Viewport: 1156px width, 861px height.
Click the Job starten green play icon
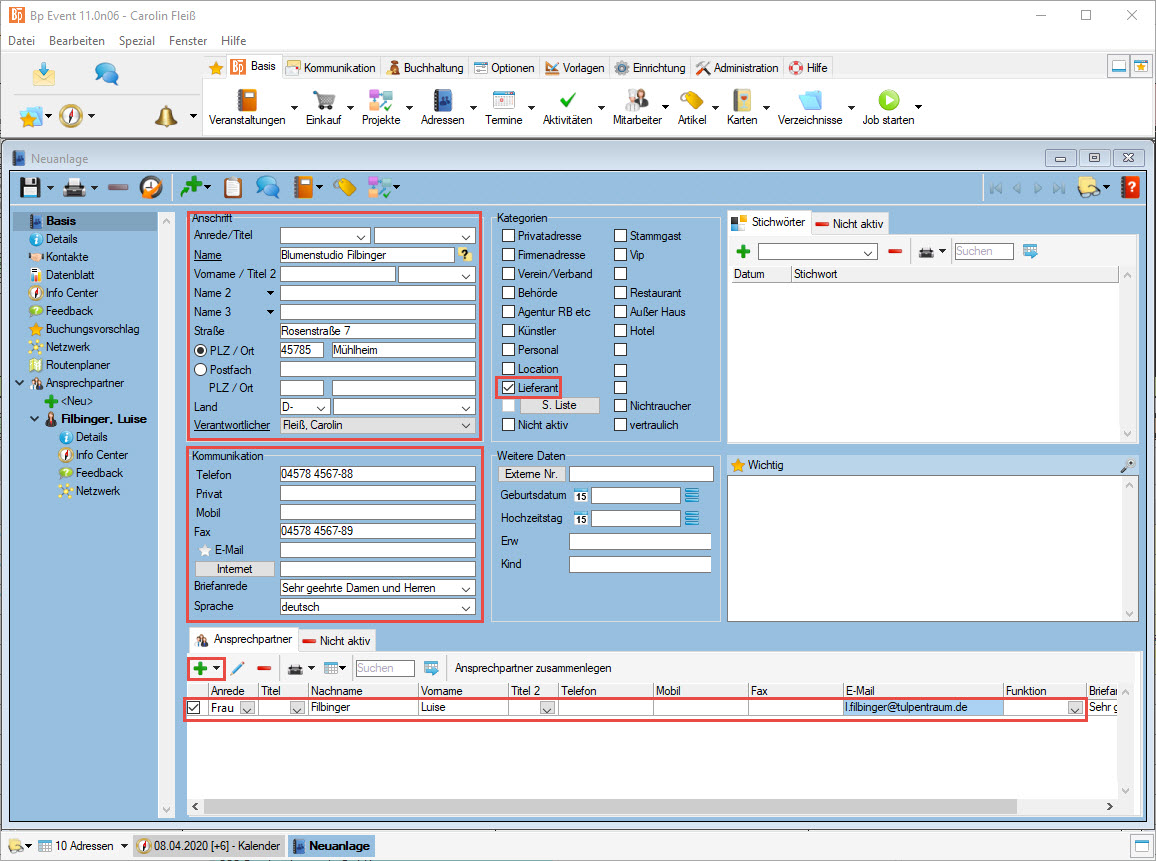click(x=888, y=100)
